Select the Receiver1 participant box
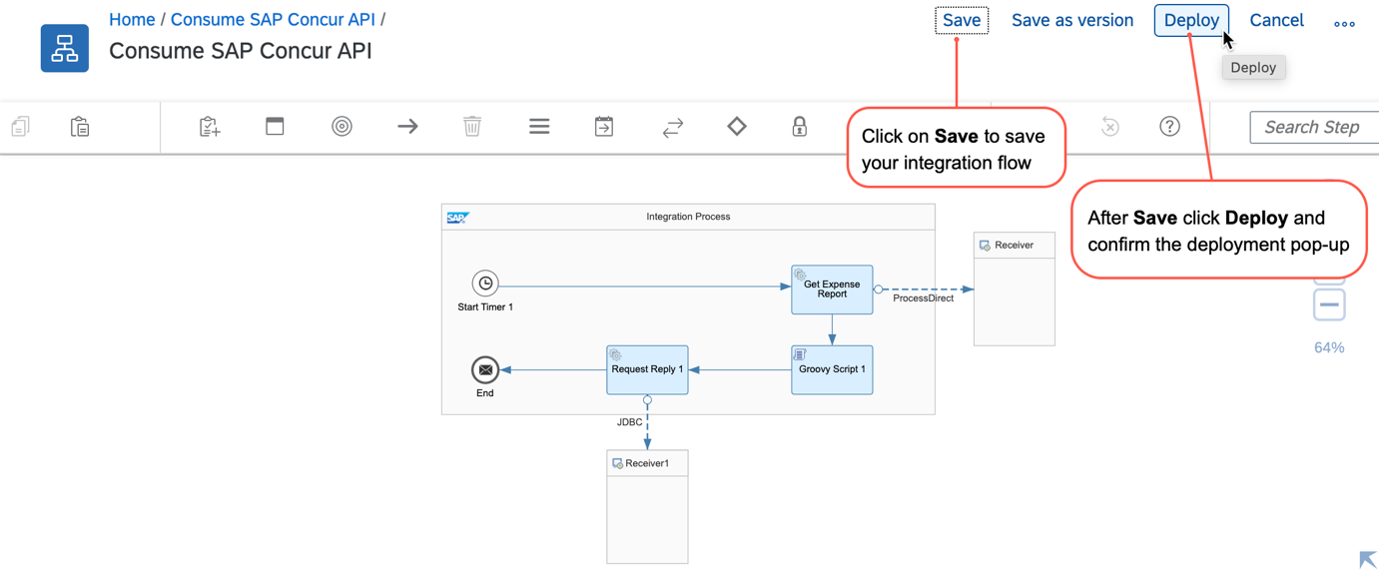This screenshot has width=1384, height=574. click(647, 507)
